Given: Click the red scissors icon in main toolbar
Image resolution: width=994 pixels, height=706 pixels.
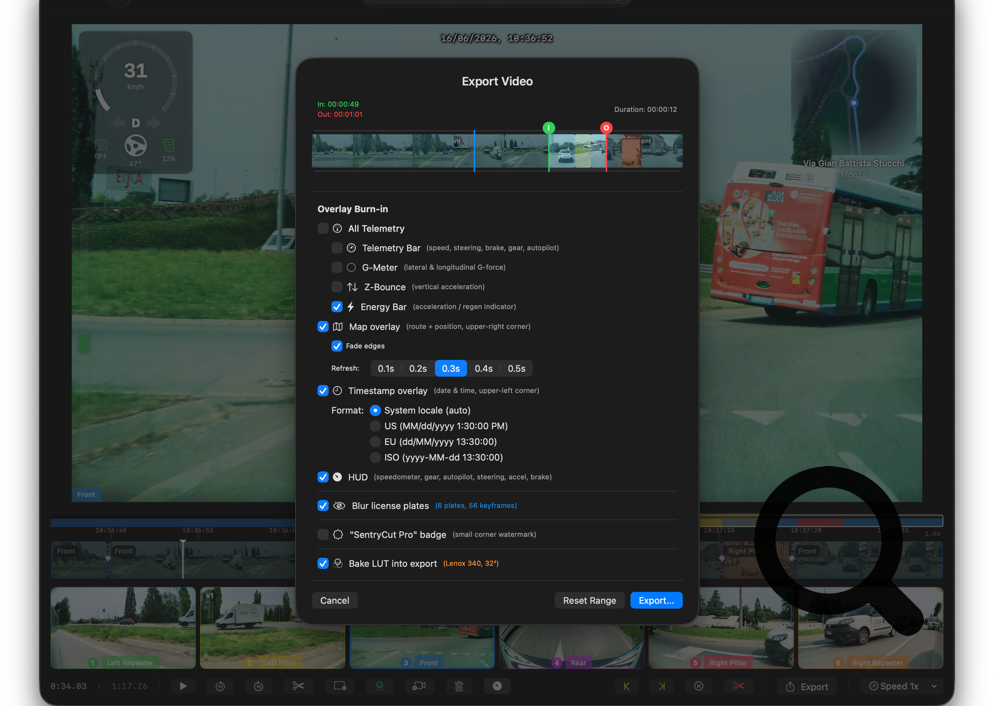Looking at the screenshot, I should click(x=739, y=686).
